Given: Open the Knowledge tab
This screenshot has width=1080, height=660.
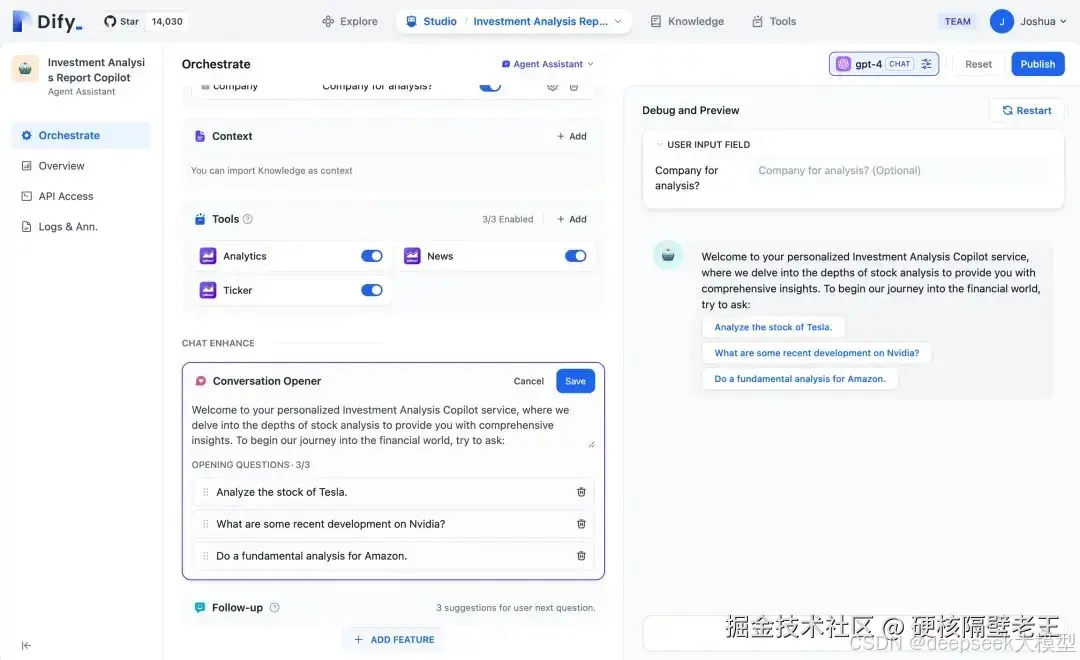Looking at the screenshot, I should tap(687, 20).
